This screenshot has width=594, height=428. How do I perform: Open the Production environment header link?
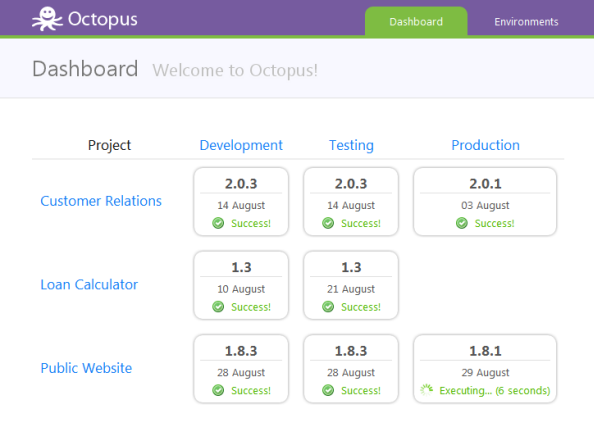point(485,145)
